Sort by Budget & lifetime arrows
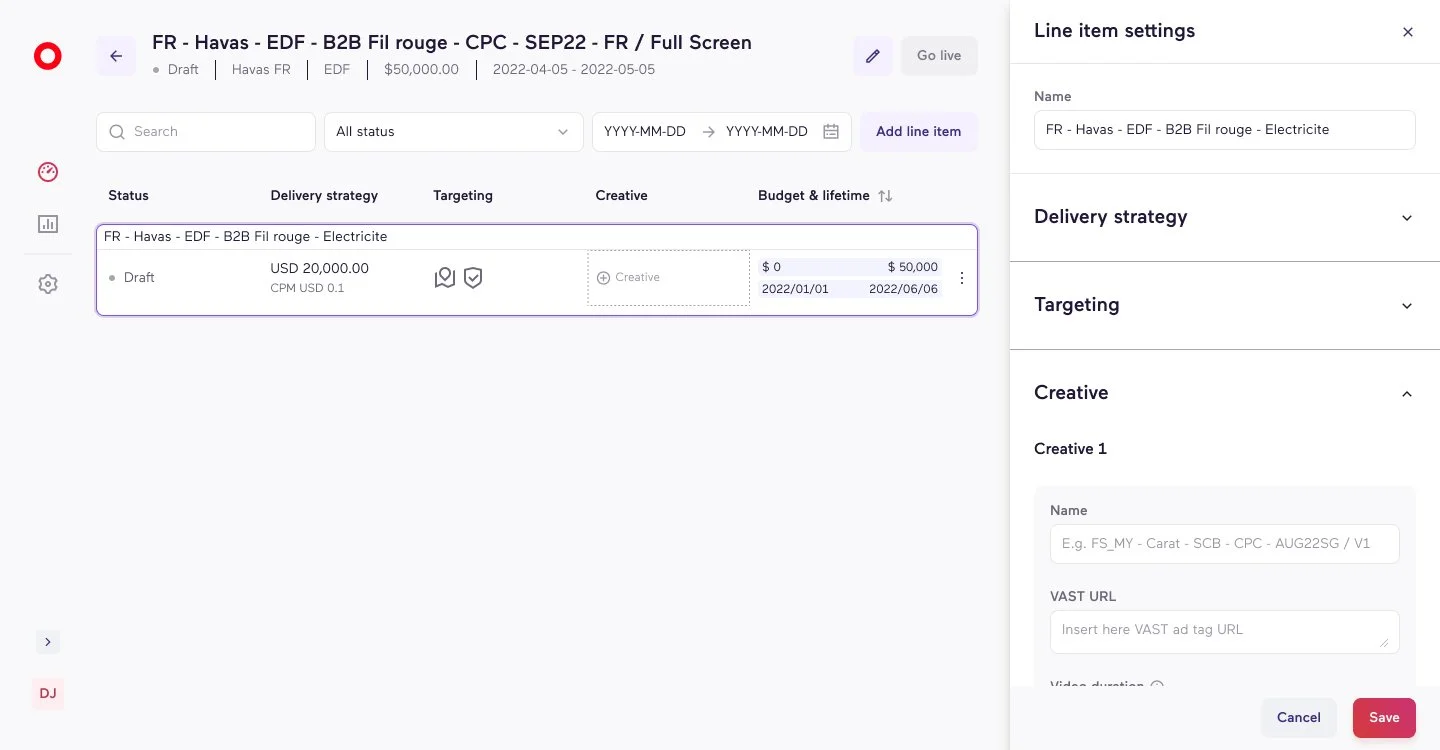Screen dimensions: 1440x750 click(x=885, y=196)
